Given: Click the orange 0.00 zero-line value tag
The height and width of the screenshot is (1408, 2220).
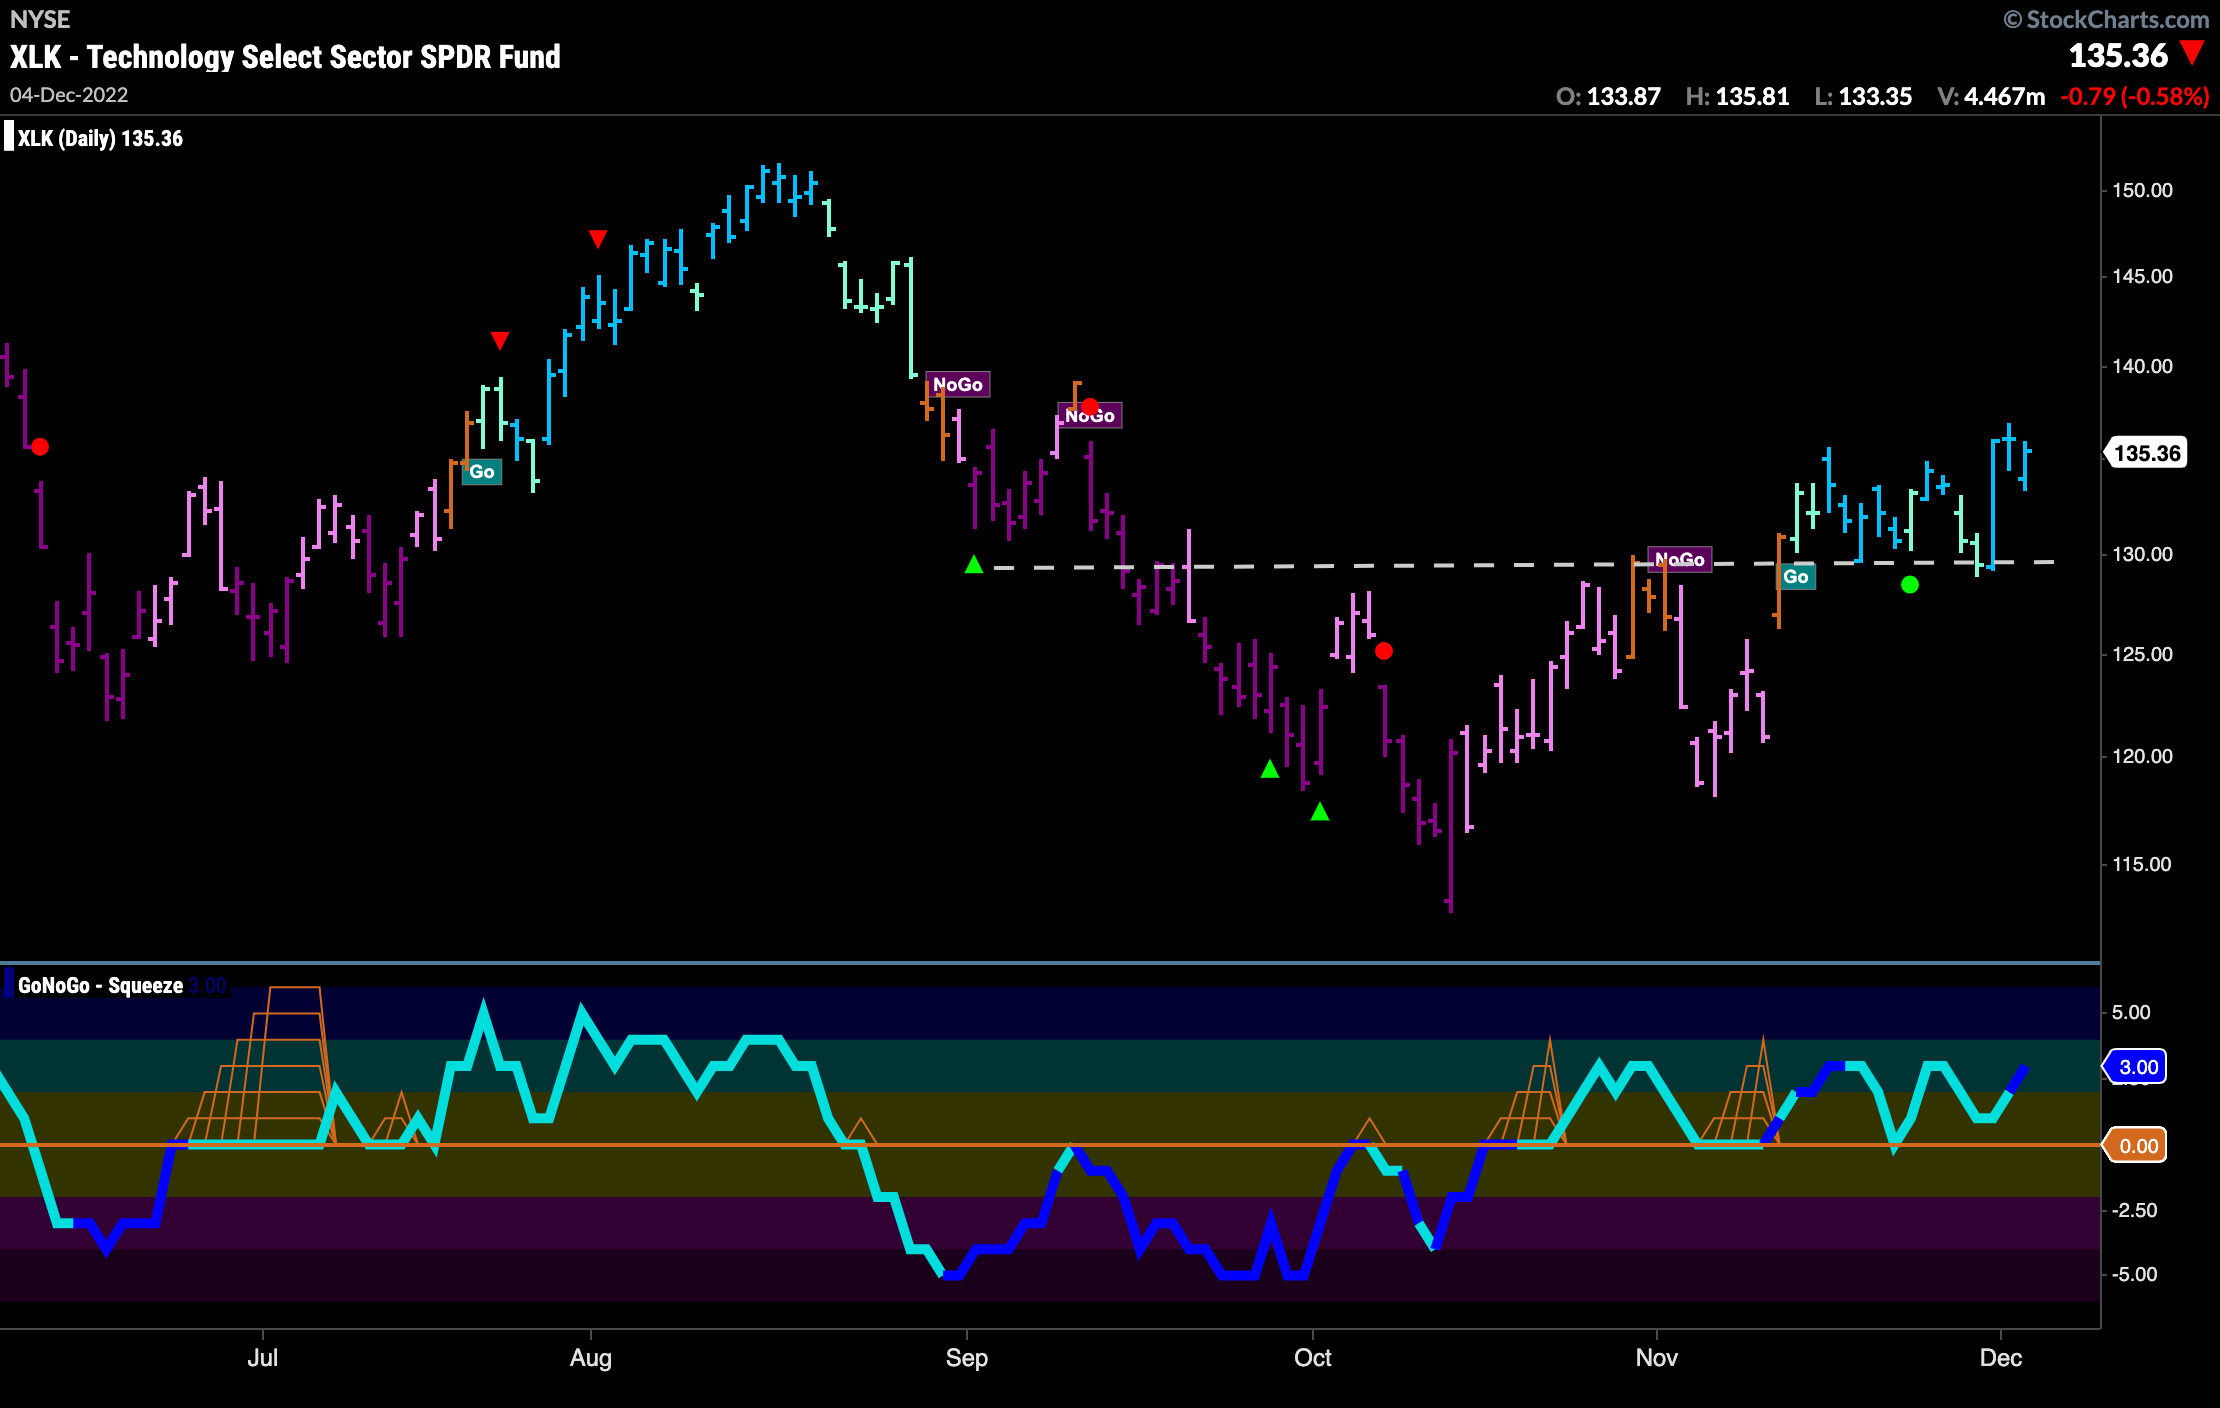Looking at the screenshot, I should coord(2137,1146).
